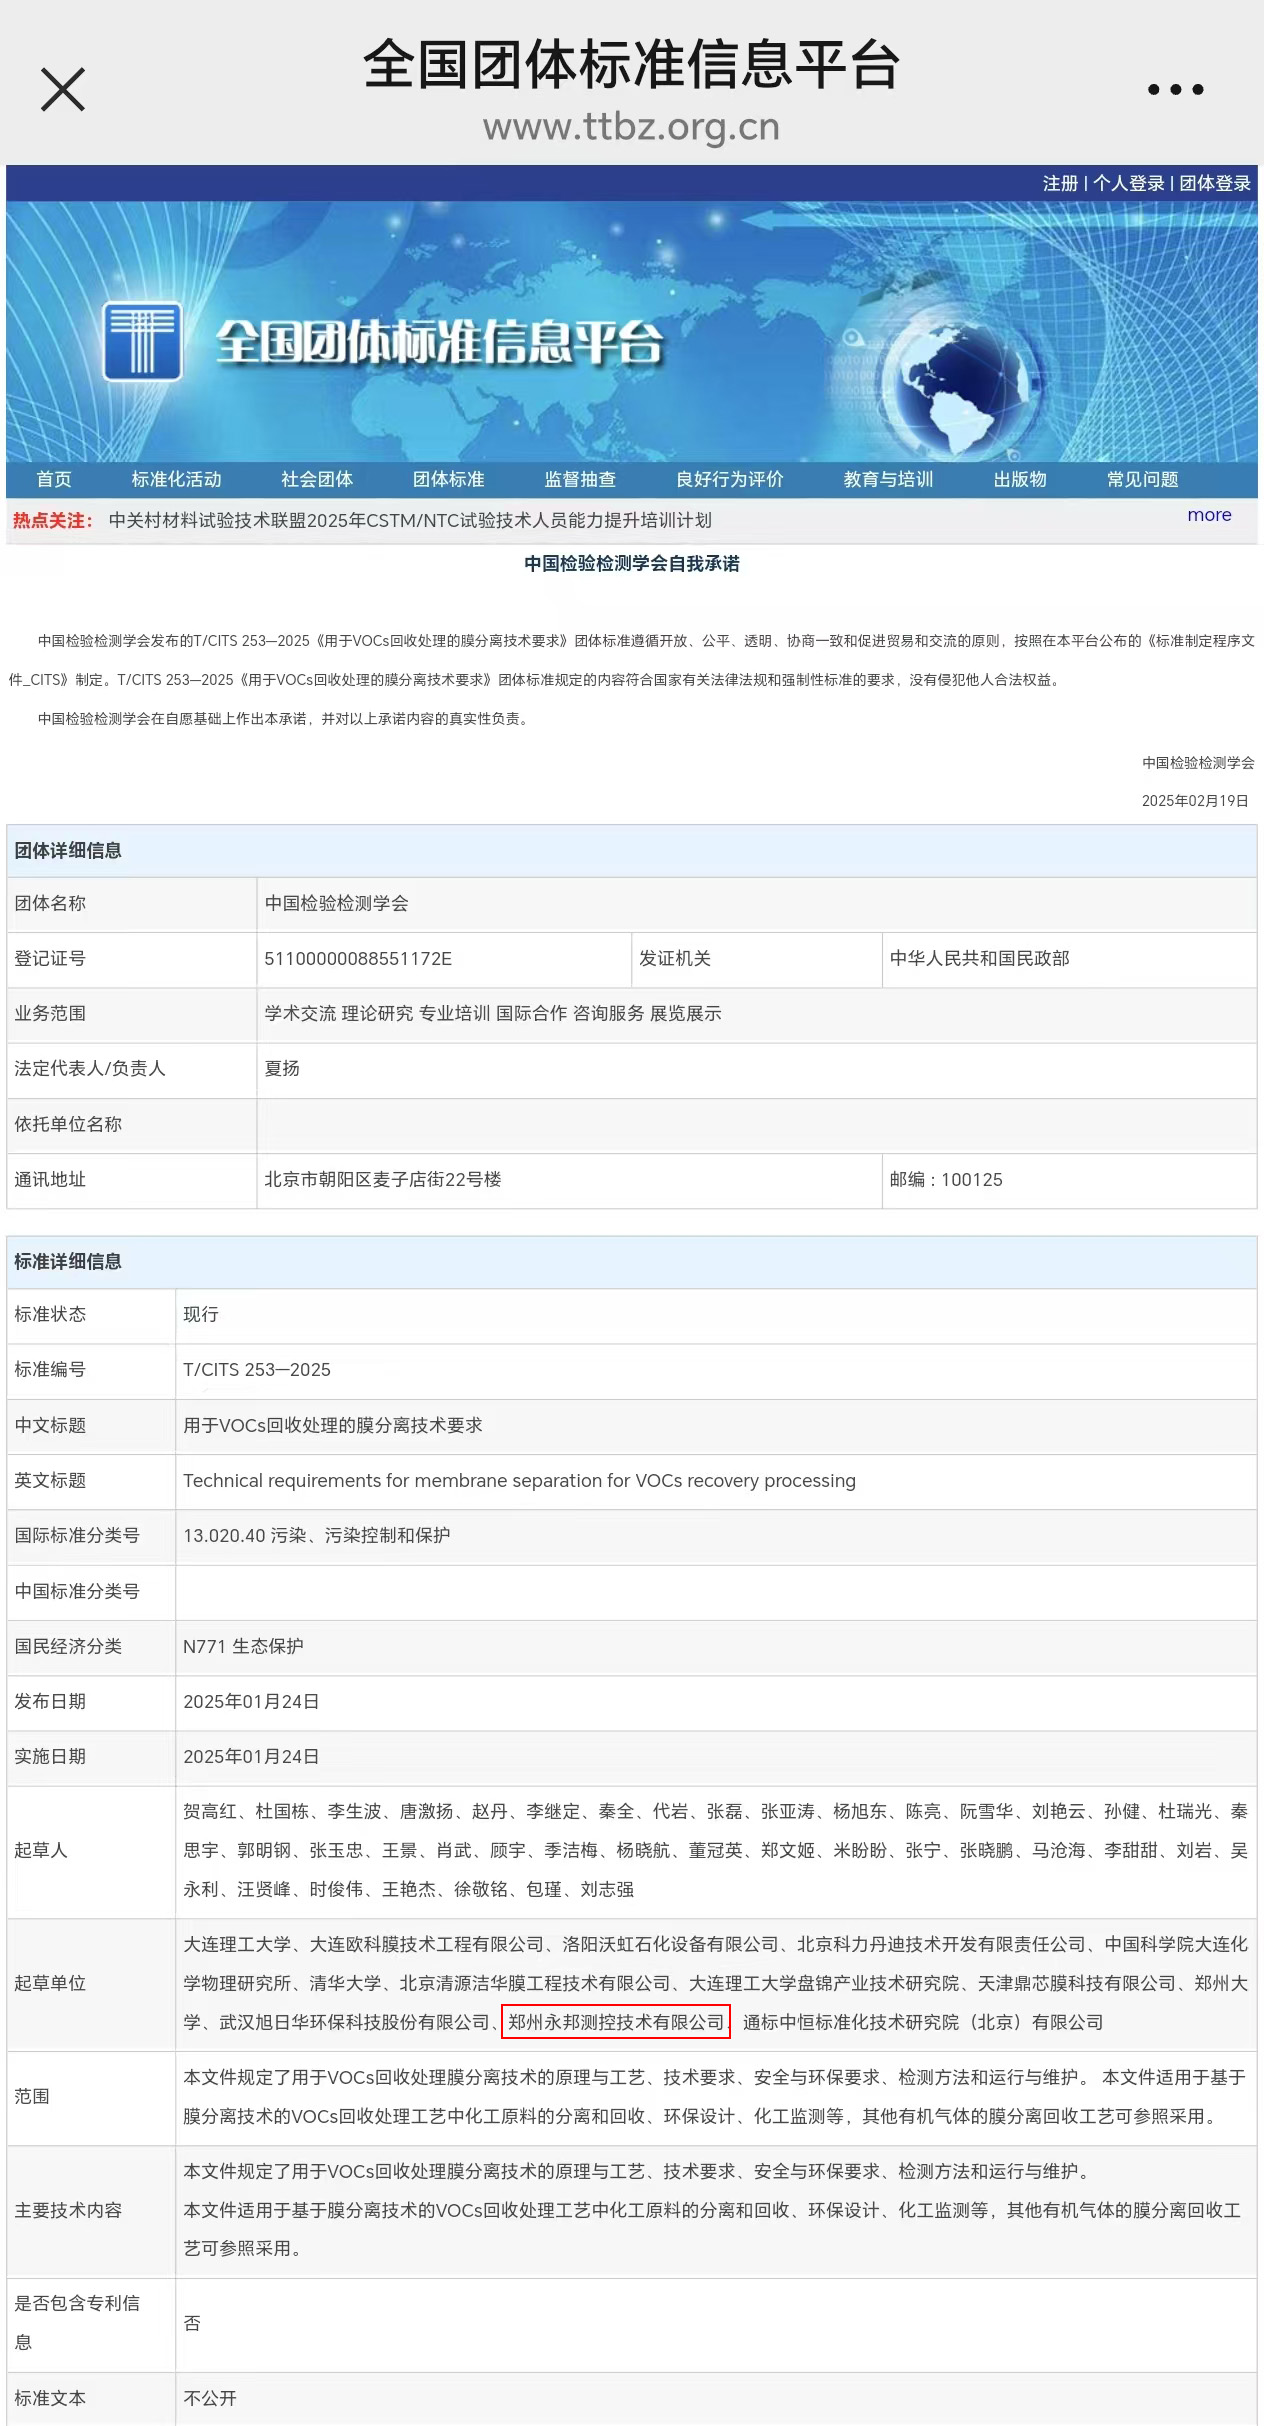1264x2426 pixels.
Task: Click the 发证机关 label cell
Action: (x=757, y=958)
